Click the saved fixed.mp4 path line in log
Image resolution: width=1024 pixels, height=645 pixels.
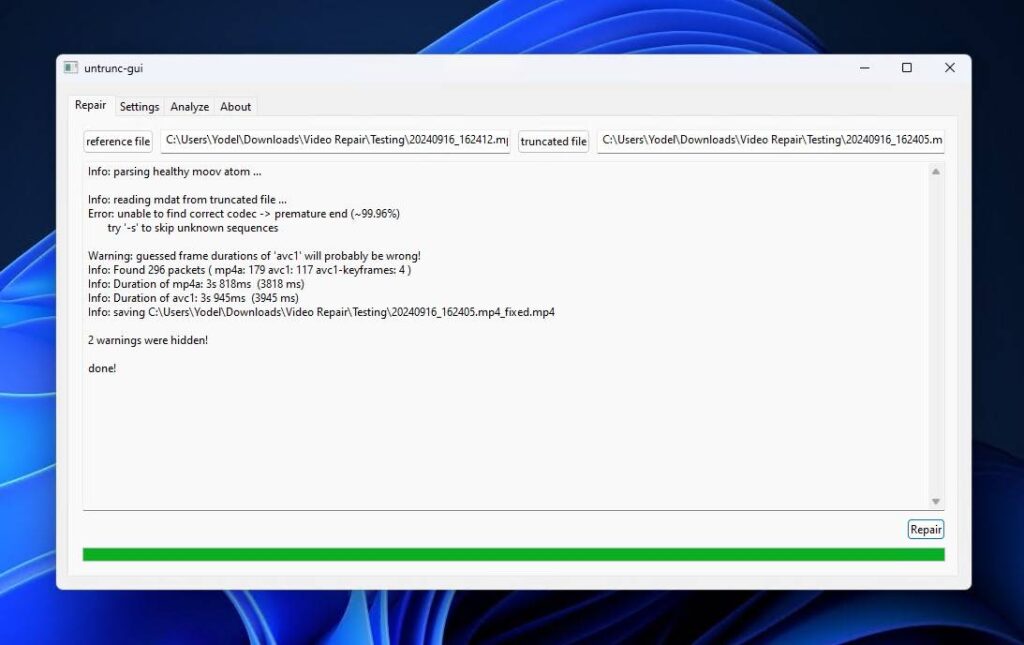point(320,311)
